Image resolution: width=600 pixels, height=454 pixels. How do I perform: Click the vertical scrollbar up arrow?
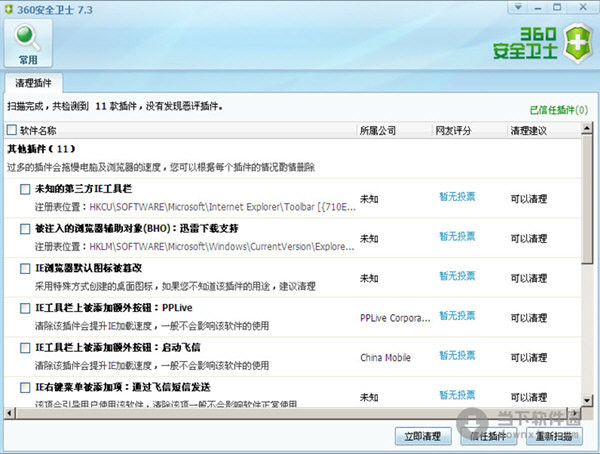[x=587, y=128]
